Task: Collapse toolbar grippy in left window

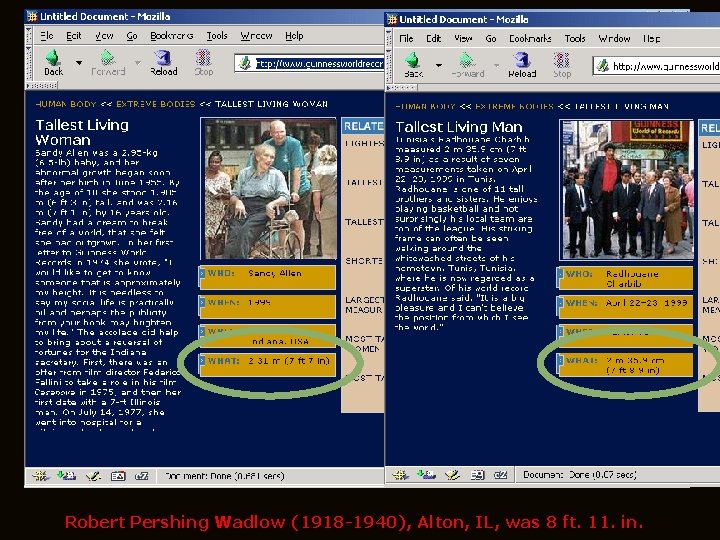Action: click(x=28, y=63)
